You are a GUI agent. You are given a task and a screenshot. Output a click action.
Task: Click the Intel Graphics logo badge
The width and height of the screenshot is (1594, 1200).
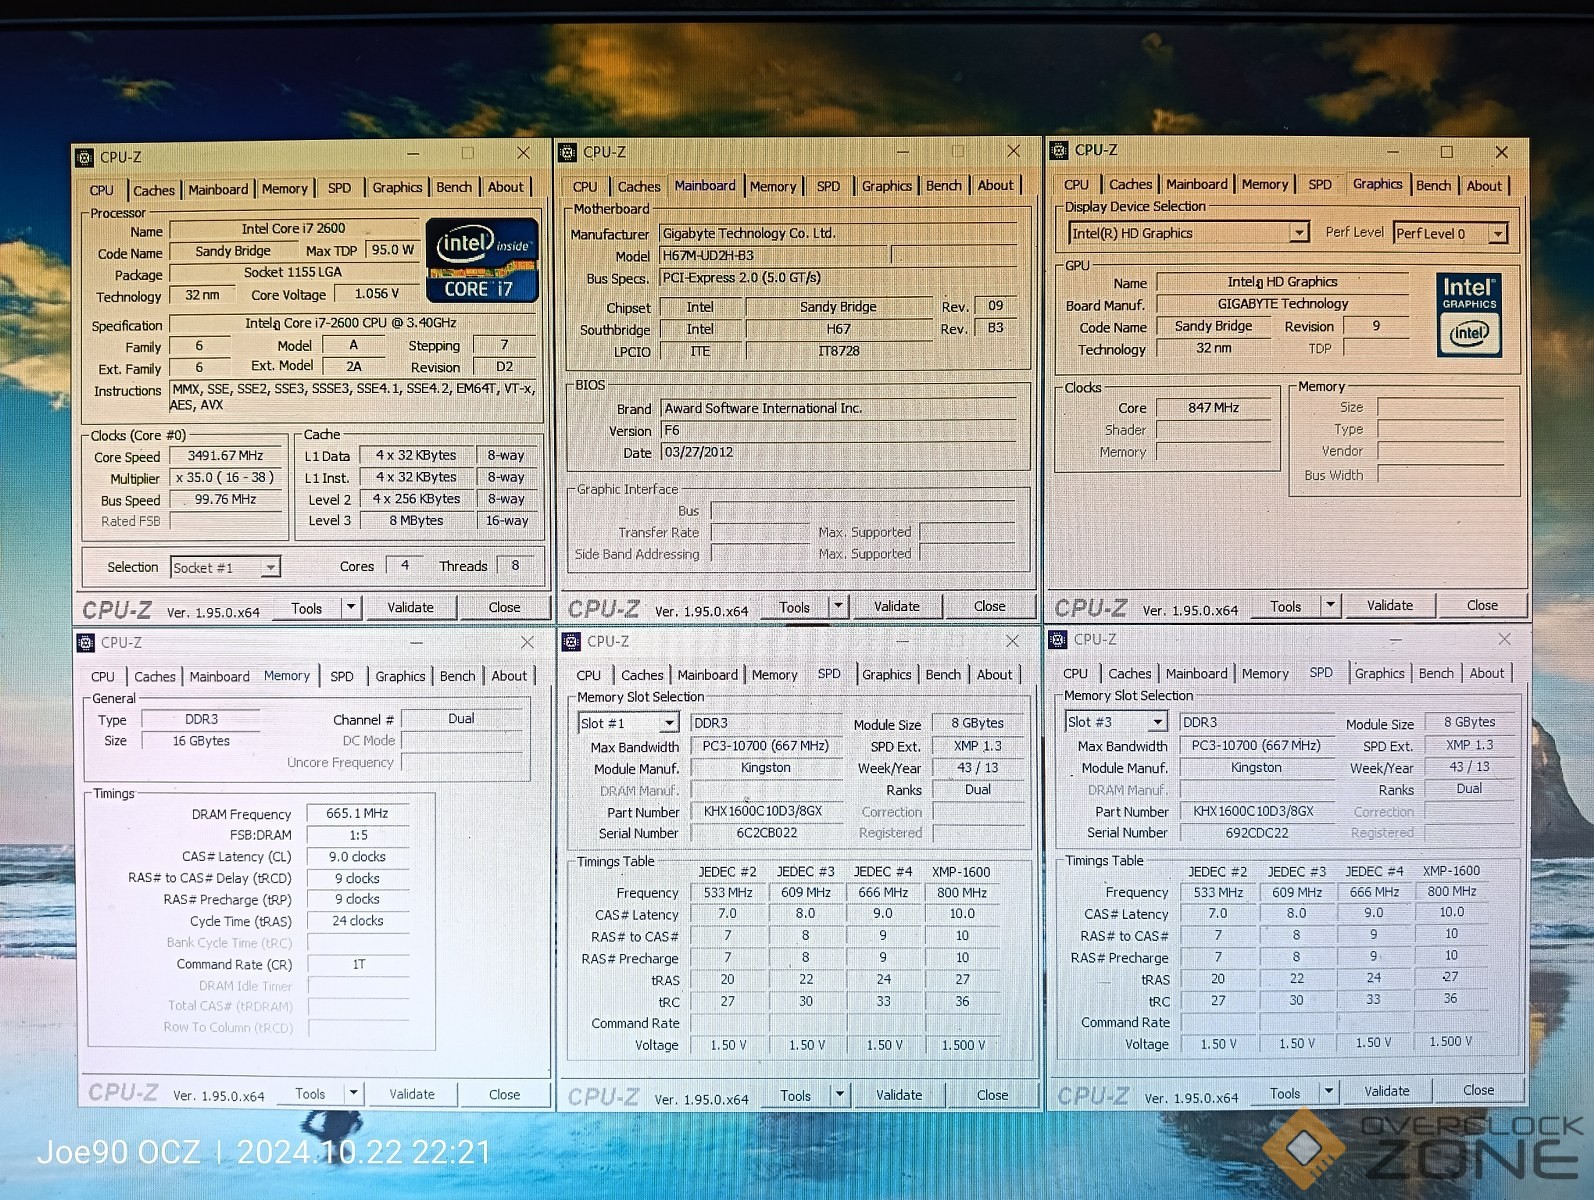(x=1469, y=314)
